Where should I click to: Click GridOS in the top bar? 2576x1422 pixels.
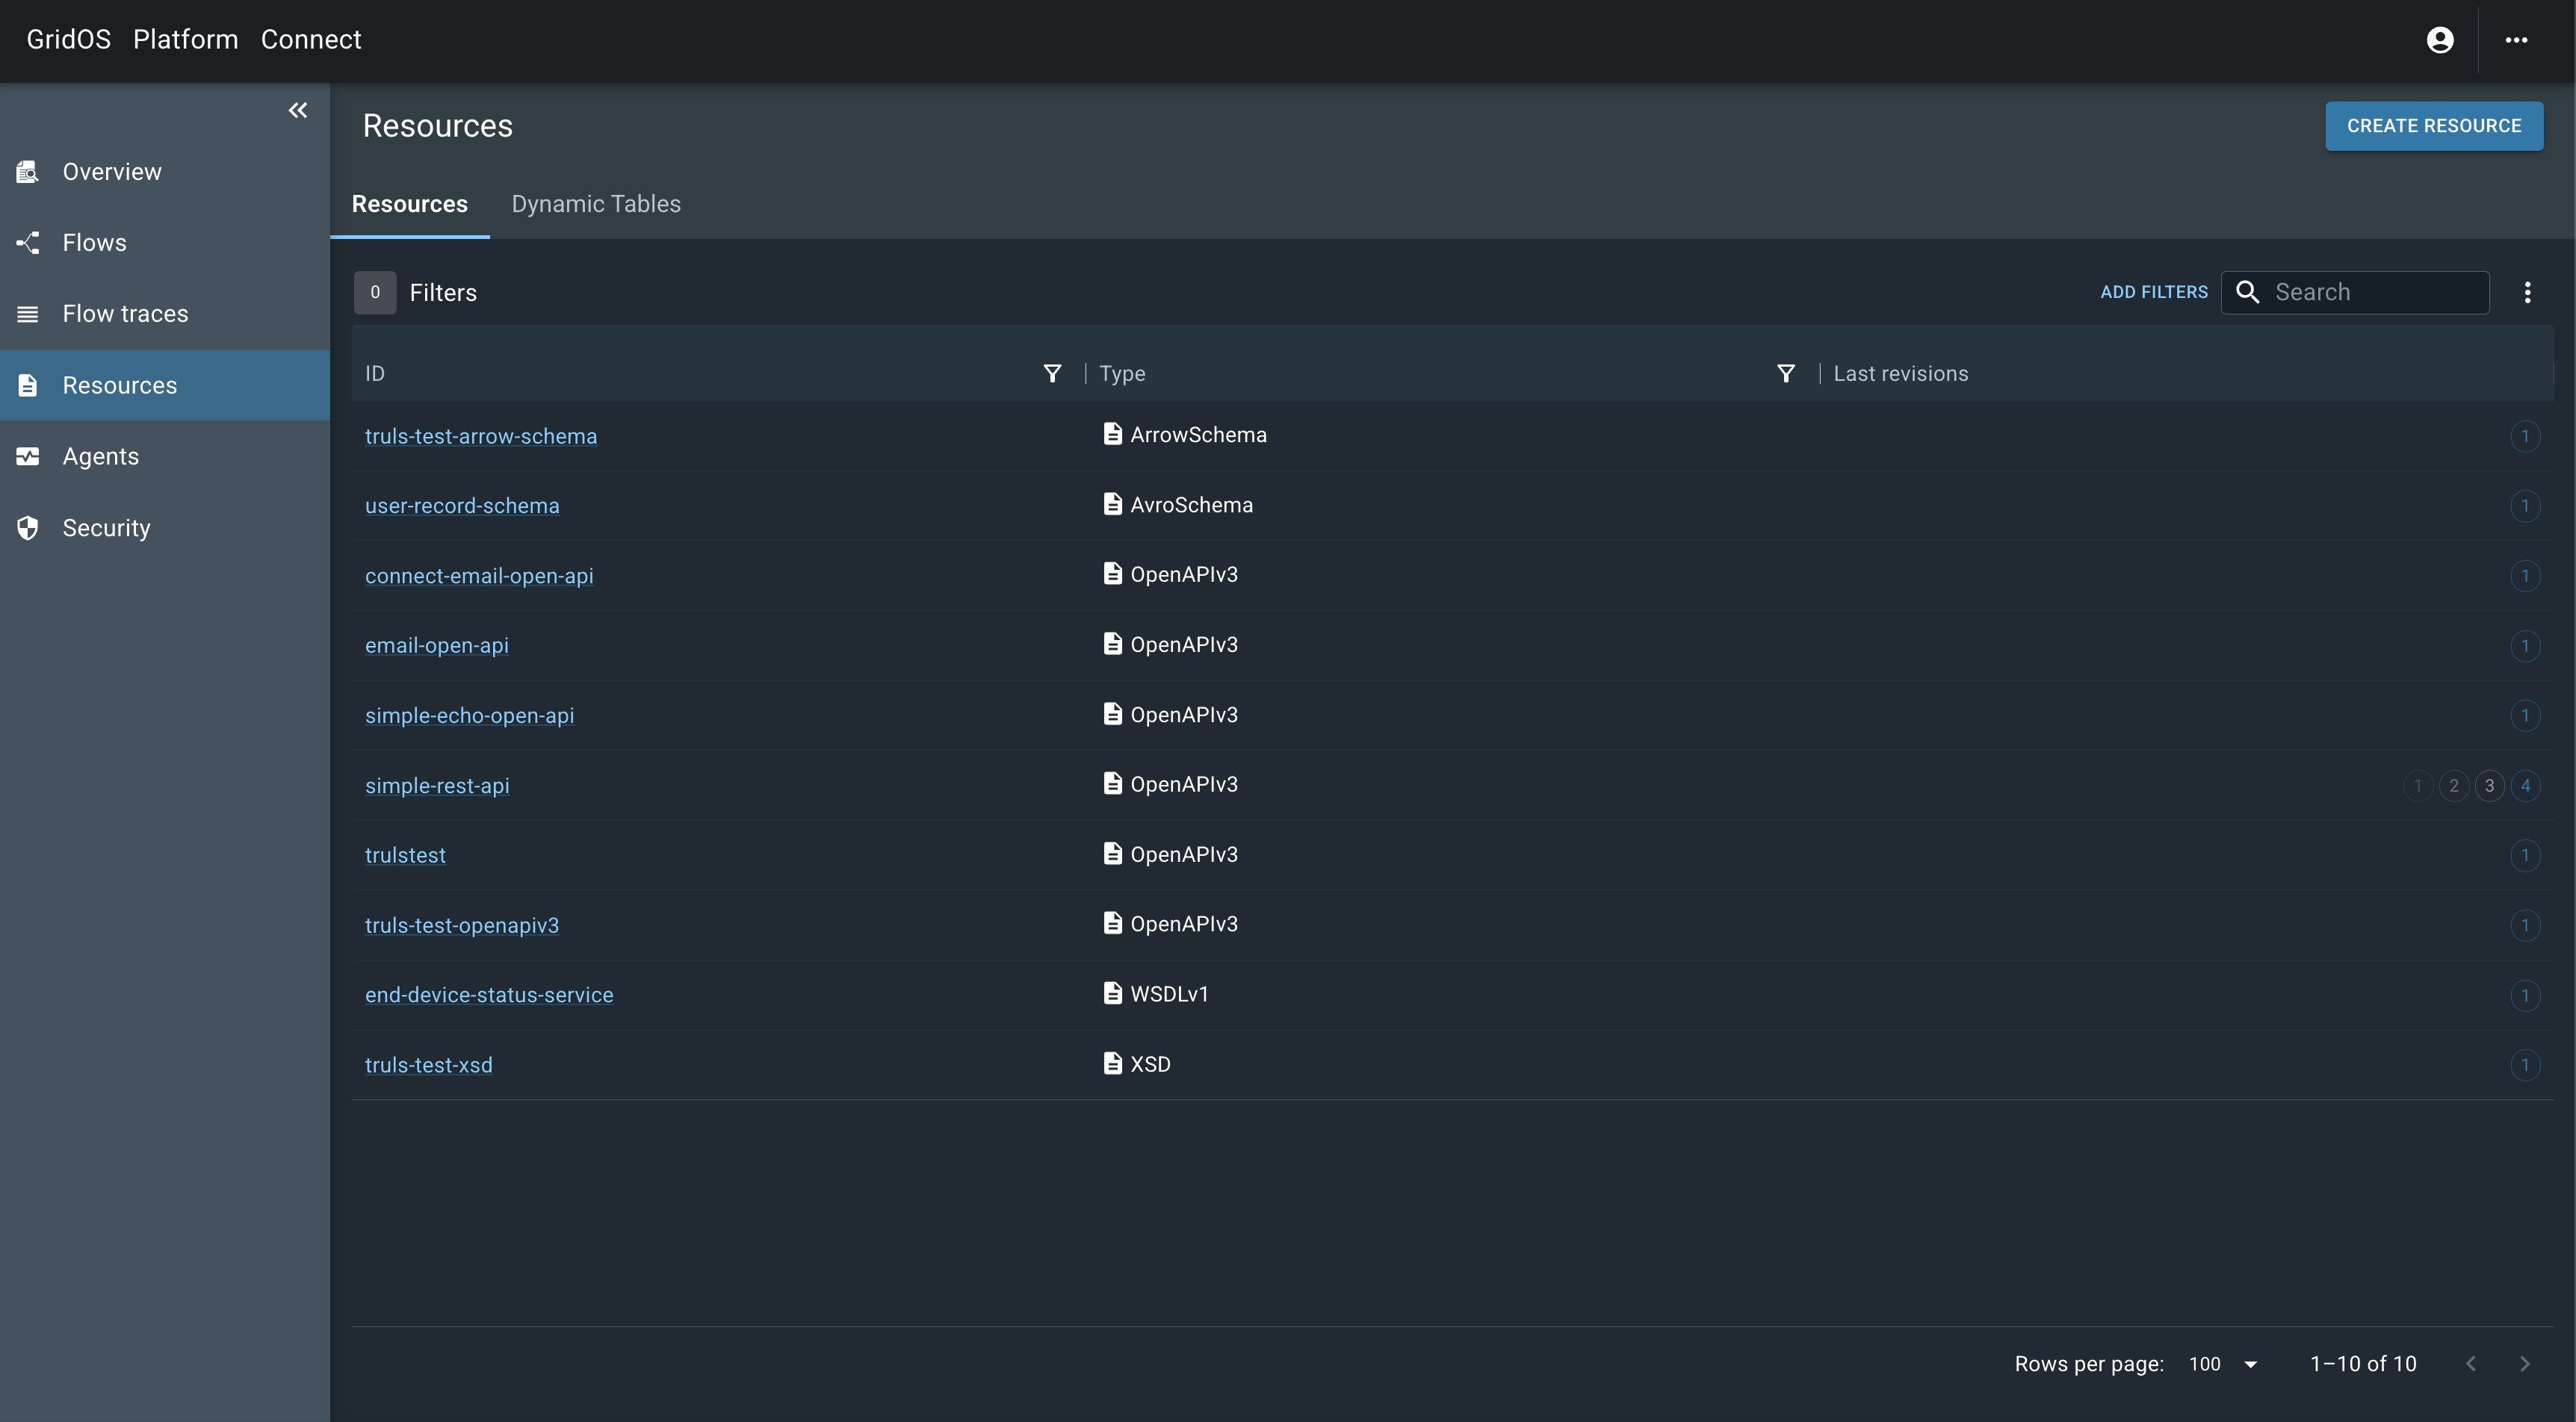[69, 40]
